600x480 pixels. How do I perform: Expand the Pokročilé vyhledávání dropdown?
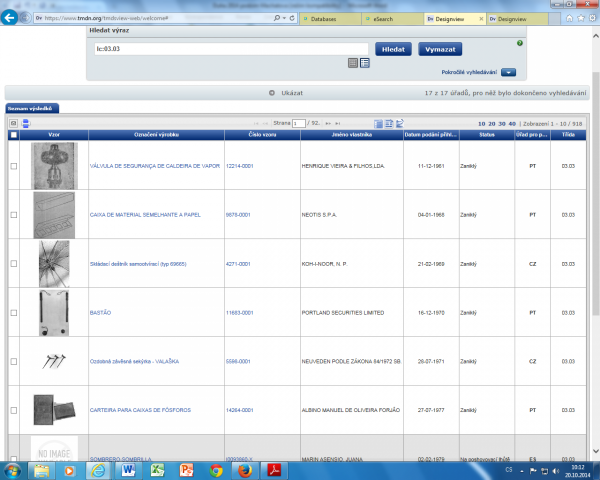(x=508, y=72)
